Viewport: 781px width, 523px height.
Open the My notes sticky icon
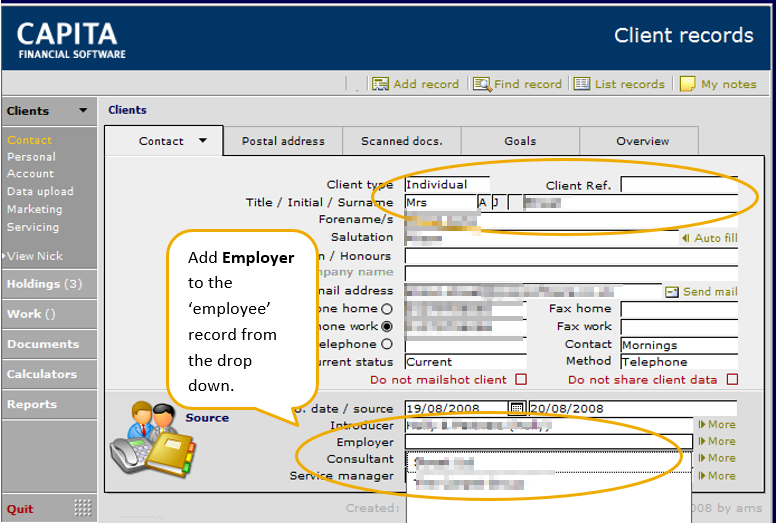687,84
